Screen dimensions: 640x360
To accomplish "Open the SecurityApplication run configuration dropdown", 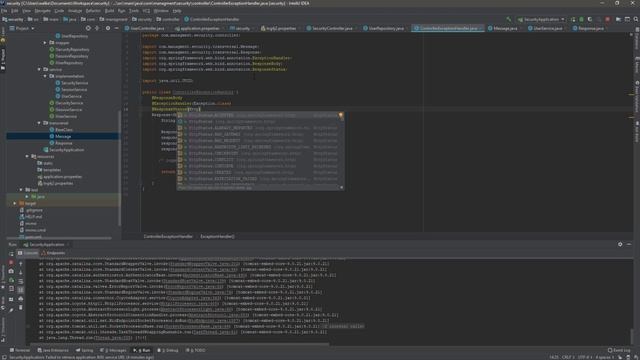I will [541, 19].
